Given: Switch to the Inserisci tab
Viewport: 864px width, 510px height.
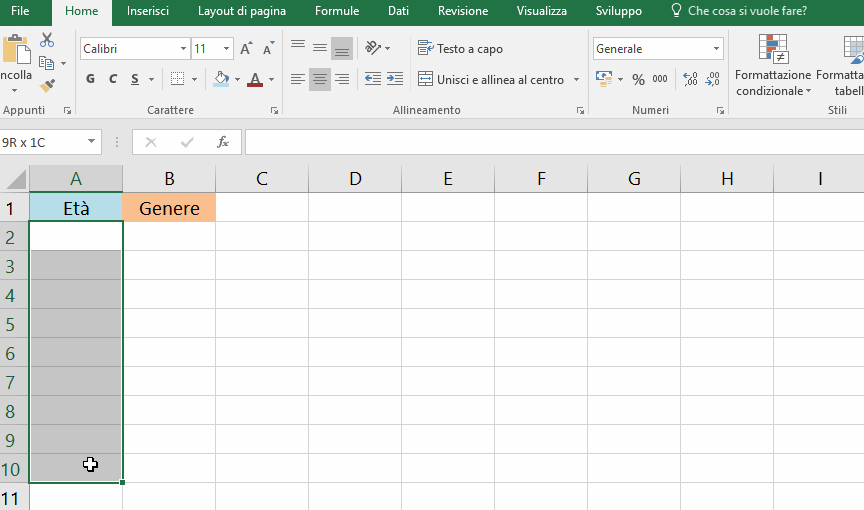Looking at the screenshot, I should point(148,11).
